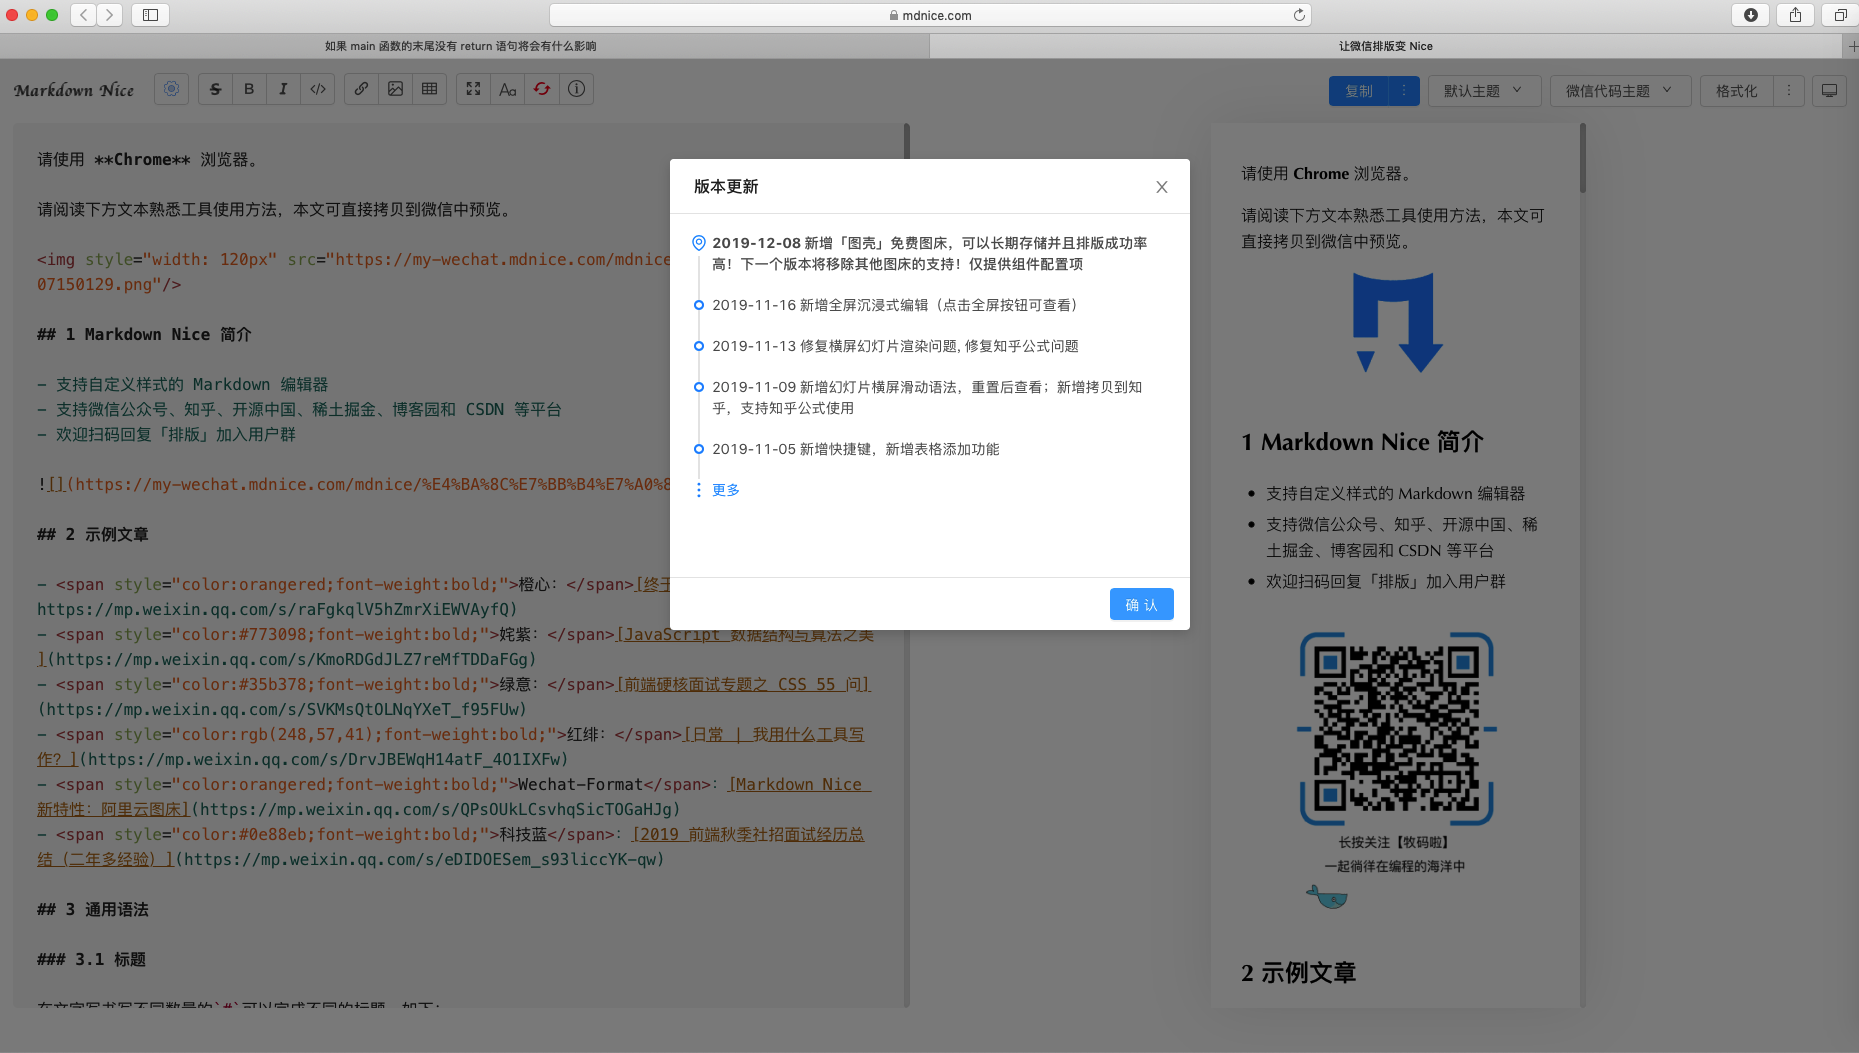Image resolution: width=1859 pixels, height=1053 pixels.
Task: Open the settings gear in Markdown Nice toolbar
Action: 171,89
